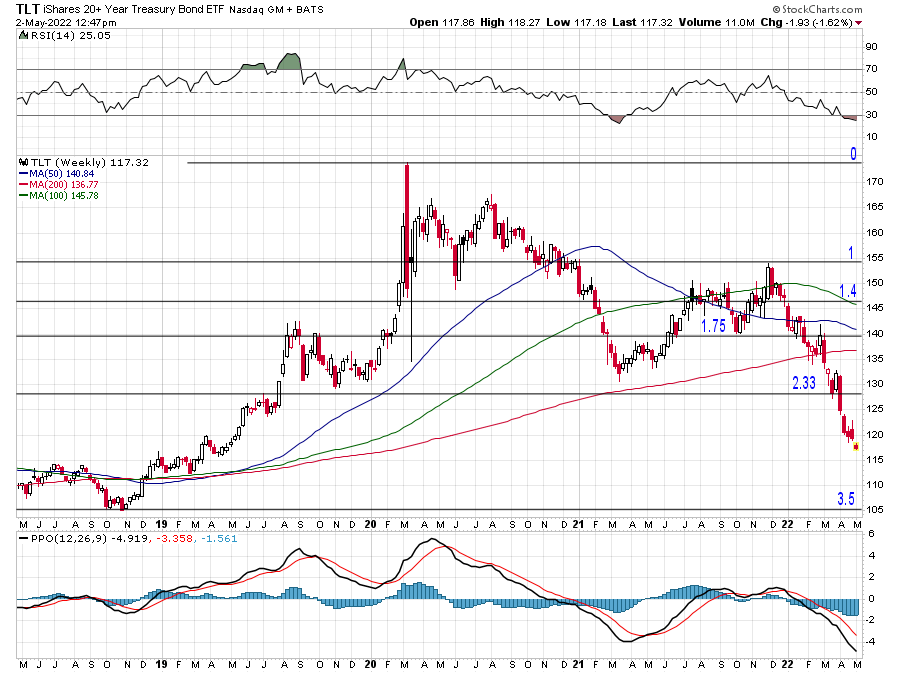Click the blue 2.33 level annotation
Viewport: 900px width, 673px height.
tap(804, 383)
